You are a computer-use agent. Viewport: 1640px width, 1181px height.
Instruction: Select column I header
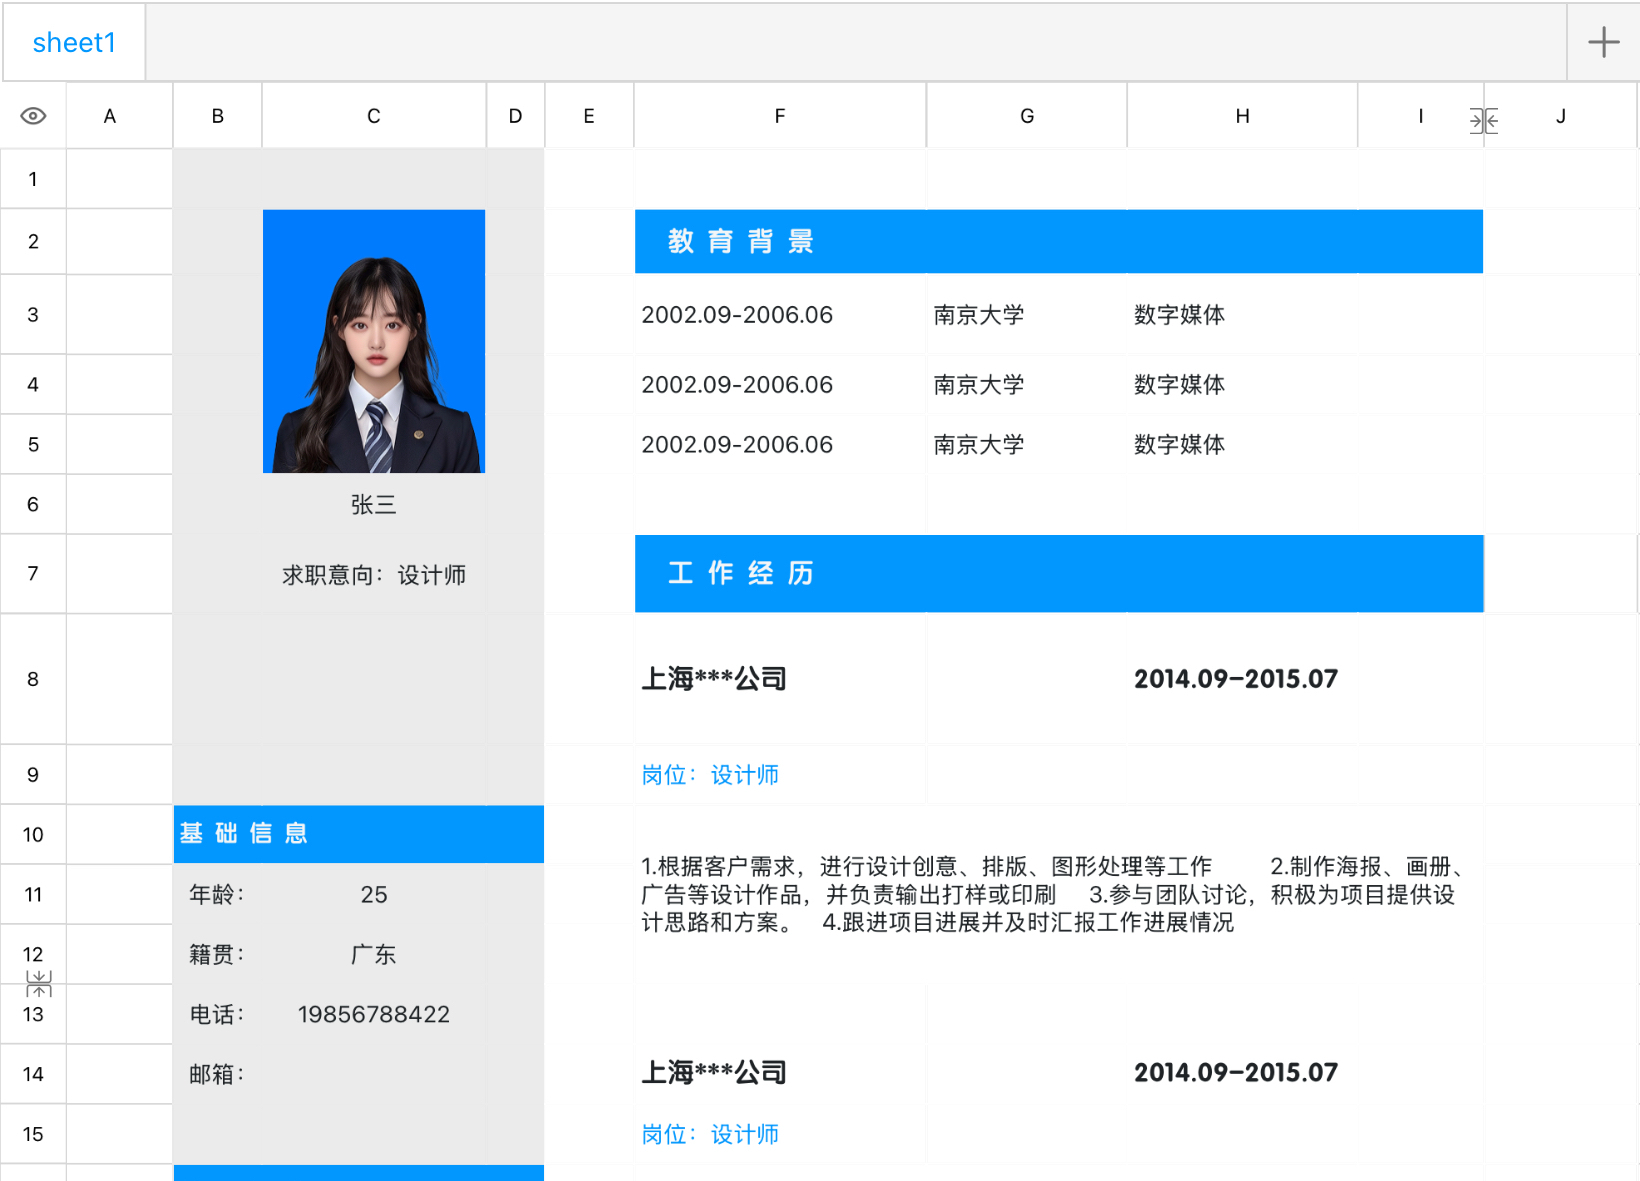(1421, 116)
